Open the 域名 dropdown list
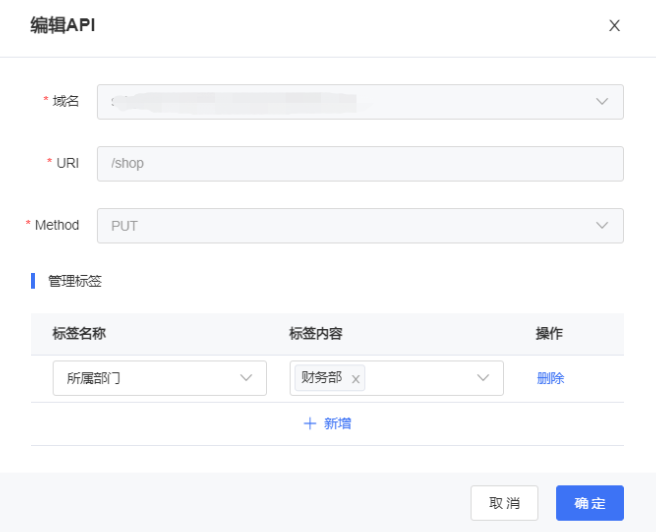The height and width of the screenshot is (532, 656). coord(359,102)
